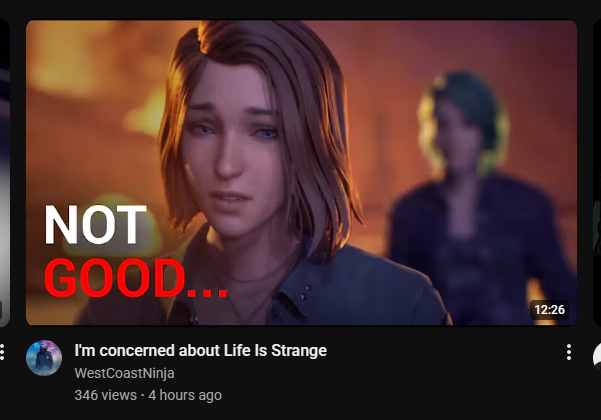Click the fire glow in thumbnail's upper-left corner
This screenshot has height=420, width=601.
pos(65,57)
